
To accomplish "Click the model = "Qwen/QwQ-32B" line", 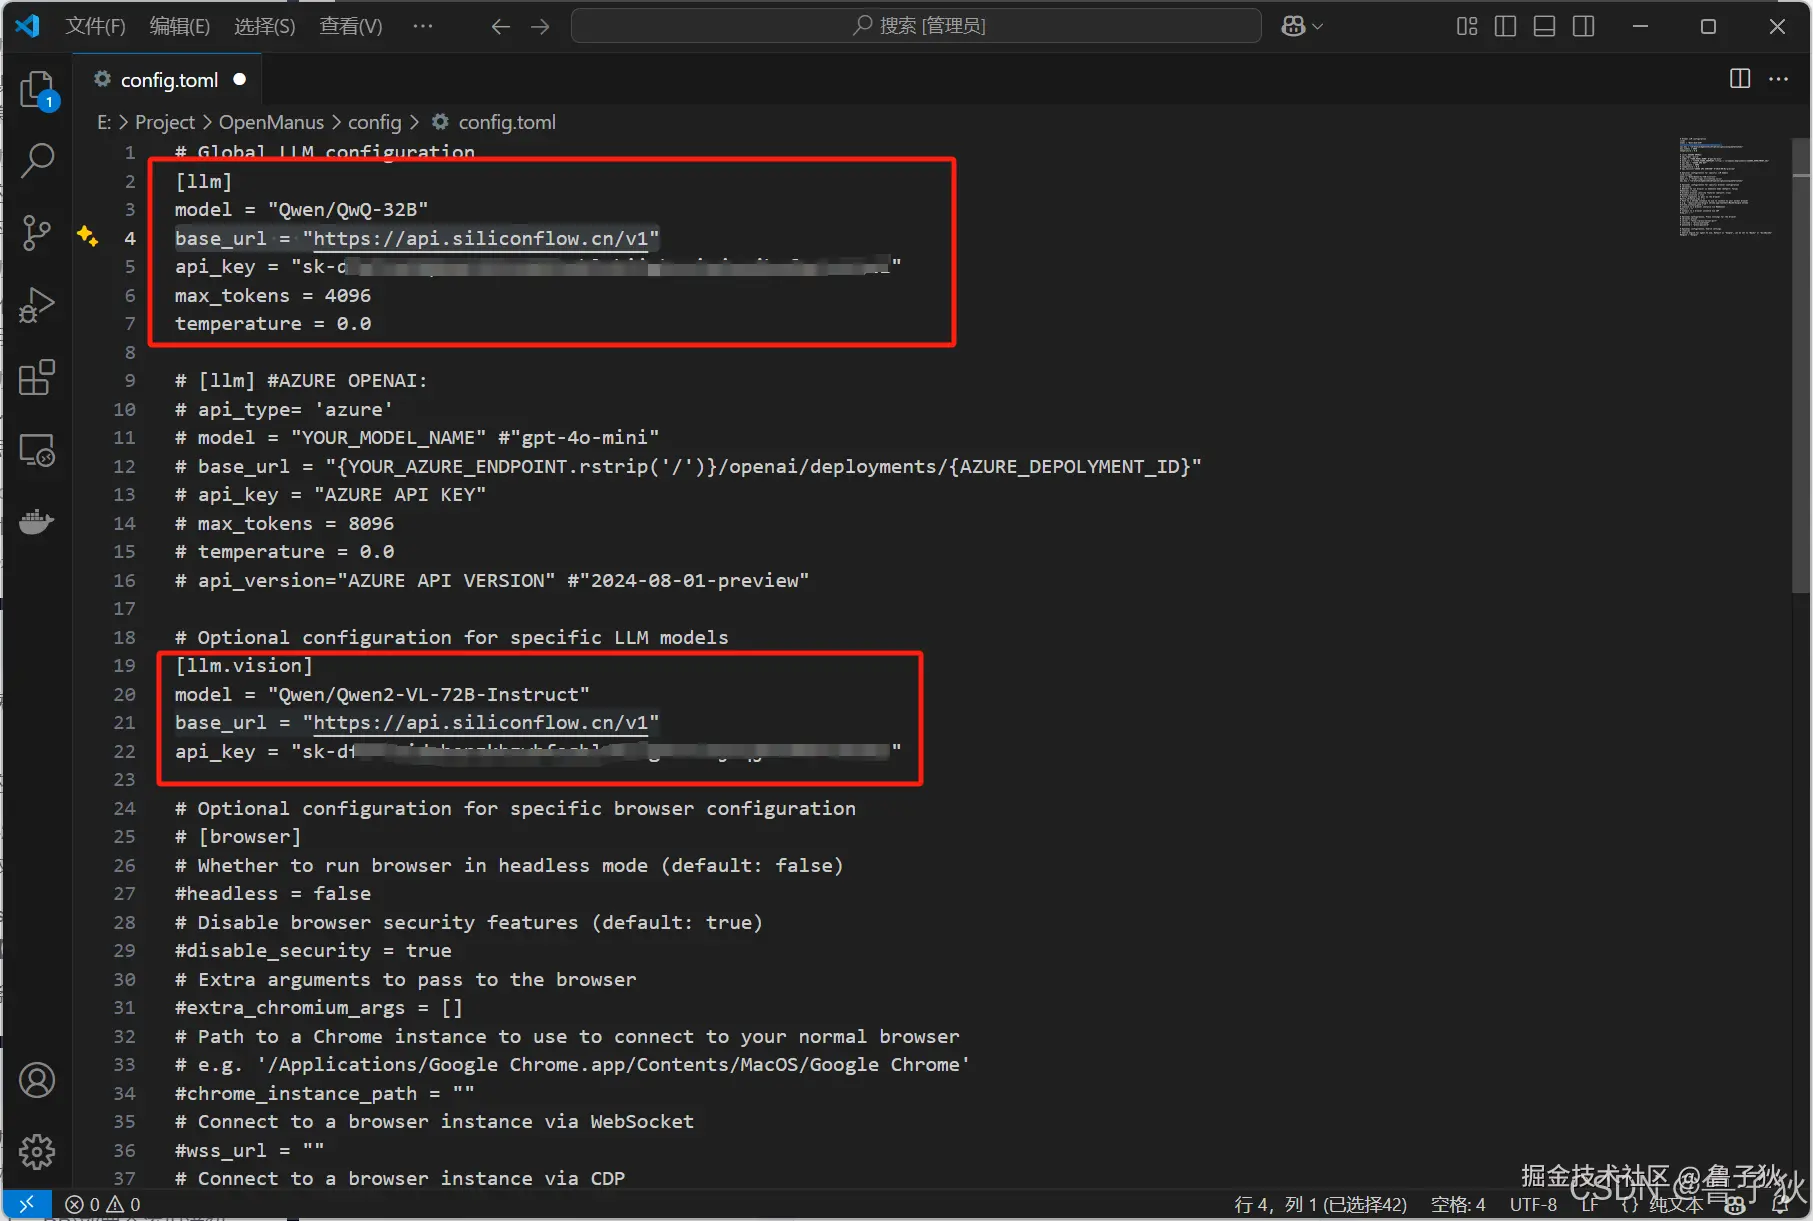I will coord(301,210).
